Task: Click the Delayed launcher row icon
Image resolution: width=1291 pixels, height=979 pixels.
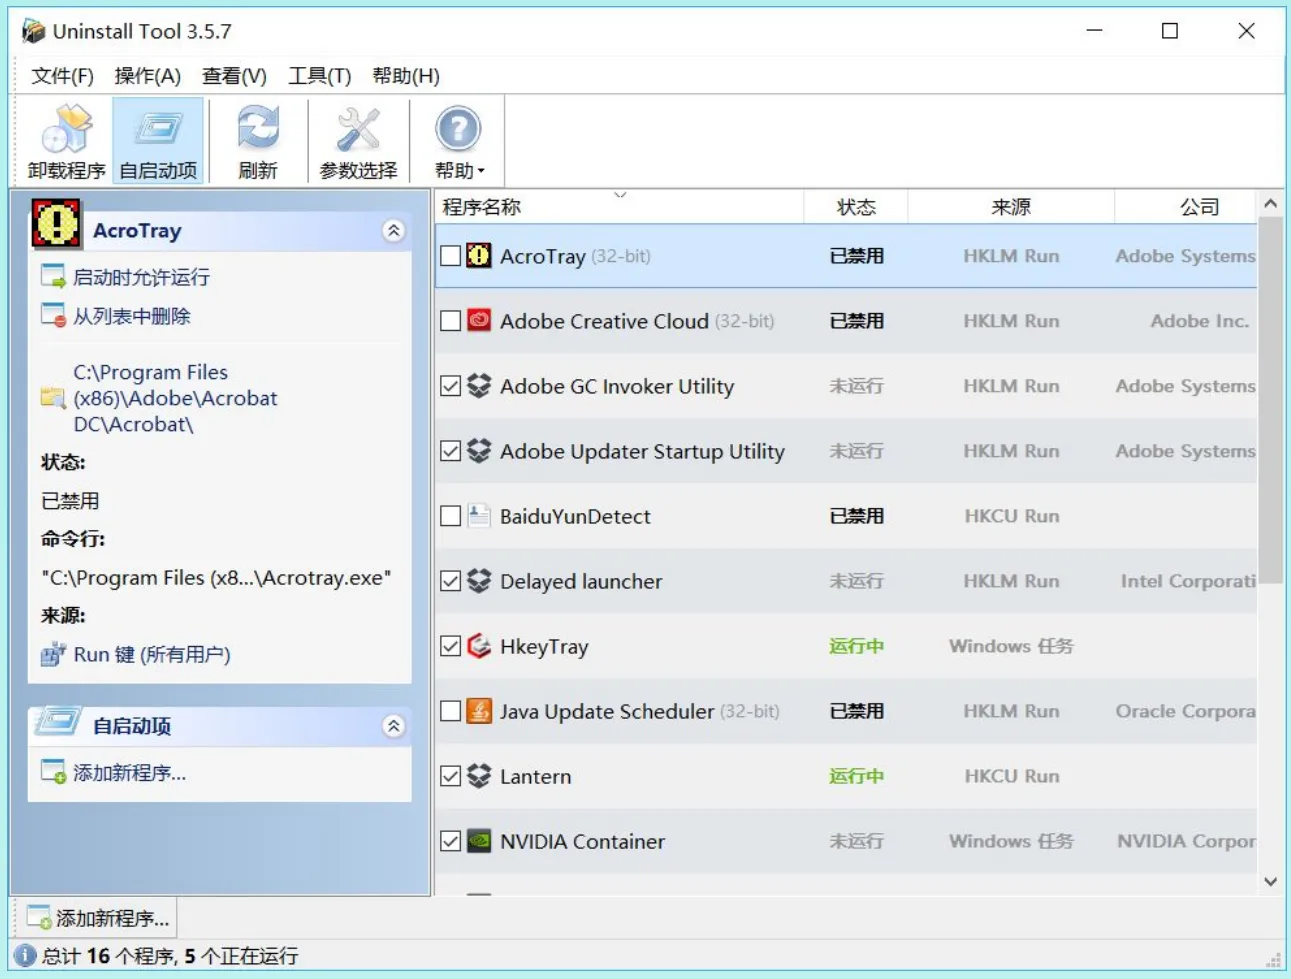Action: [x=479, y=581]
